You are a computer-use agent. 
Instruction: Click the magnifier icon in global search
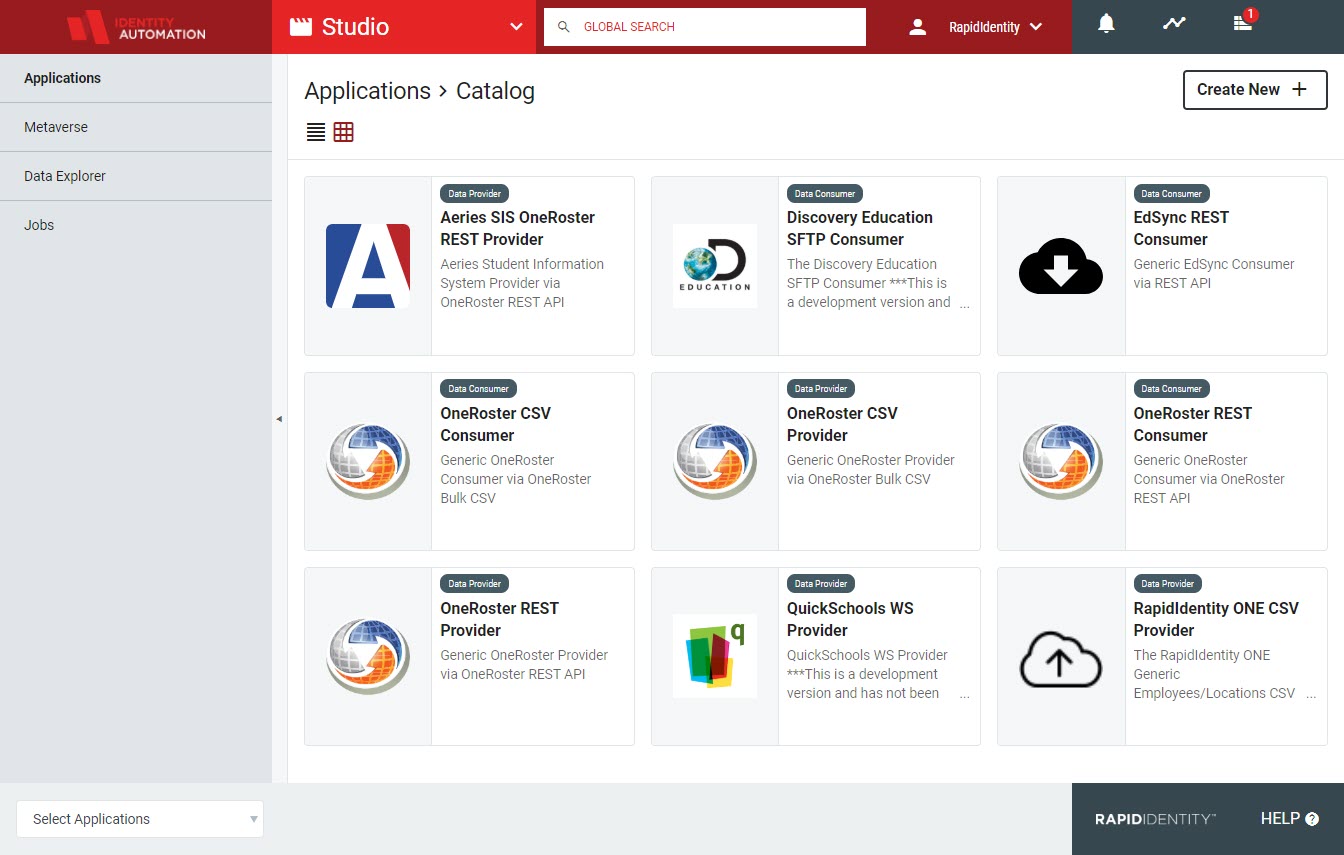click(564, 27)
